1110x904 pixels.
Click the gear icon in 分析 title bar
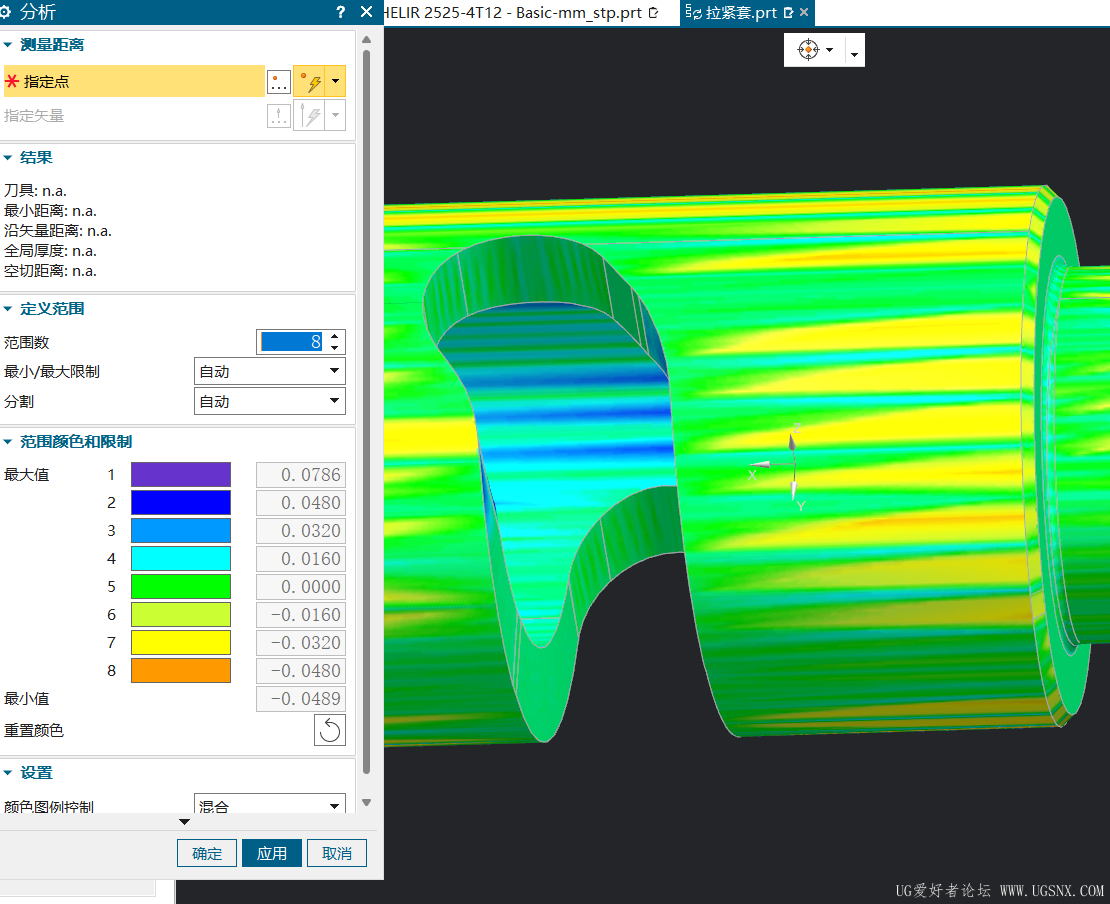pos(6,12)
